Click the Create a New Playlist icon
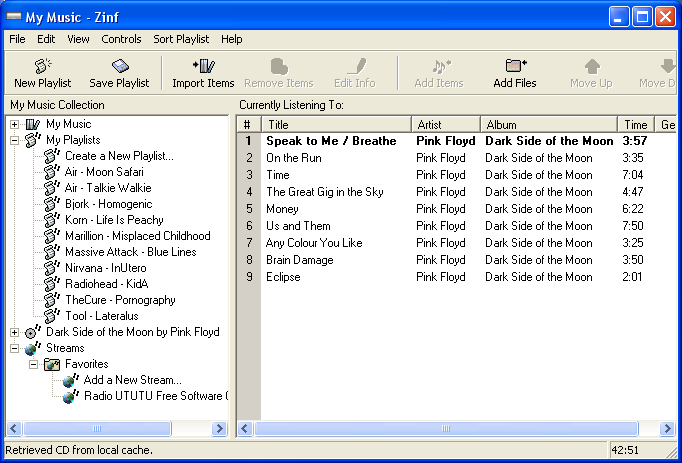682x463 pixels. (x=52, y=156)
